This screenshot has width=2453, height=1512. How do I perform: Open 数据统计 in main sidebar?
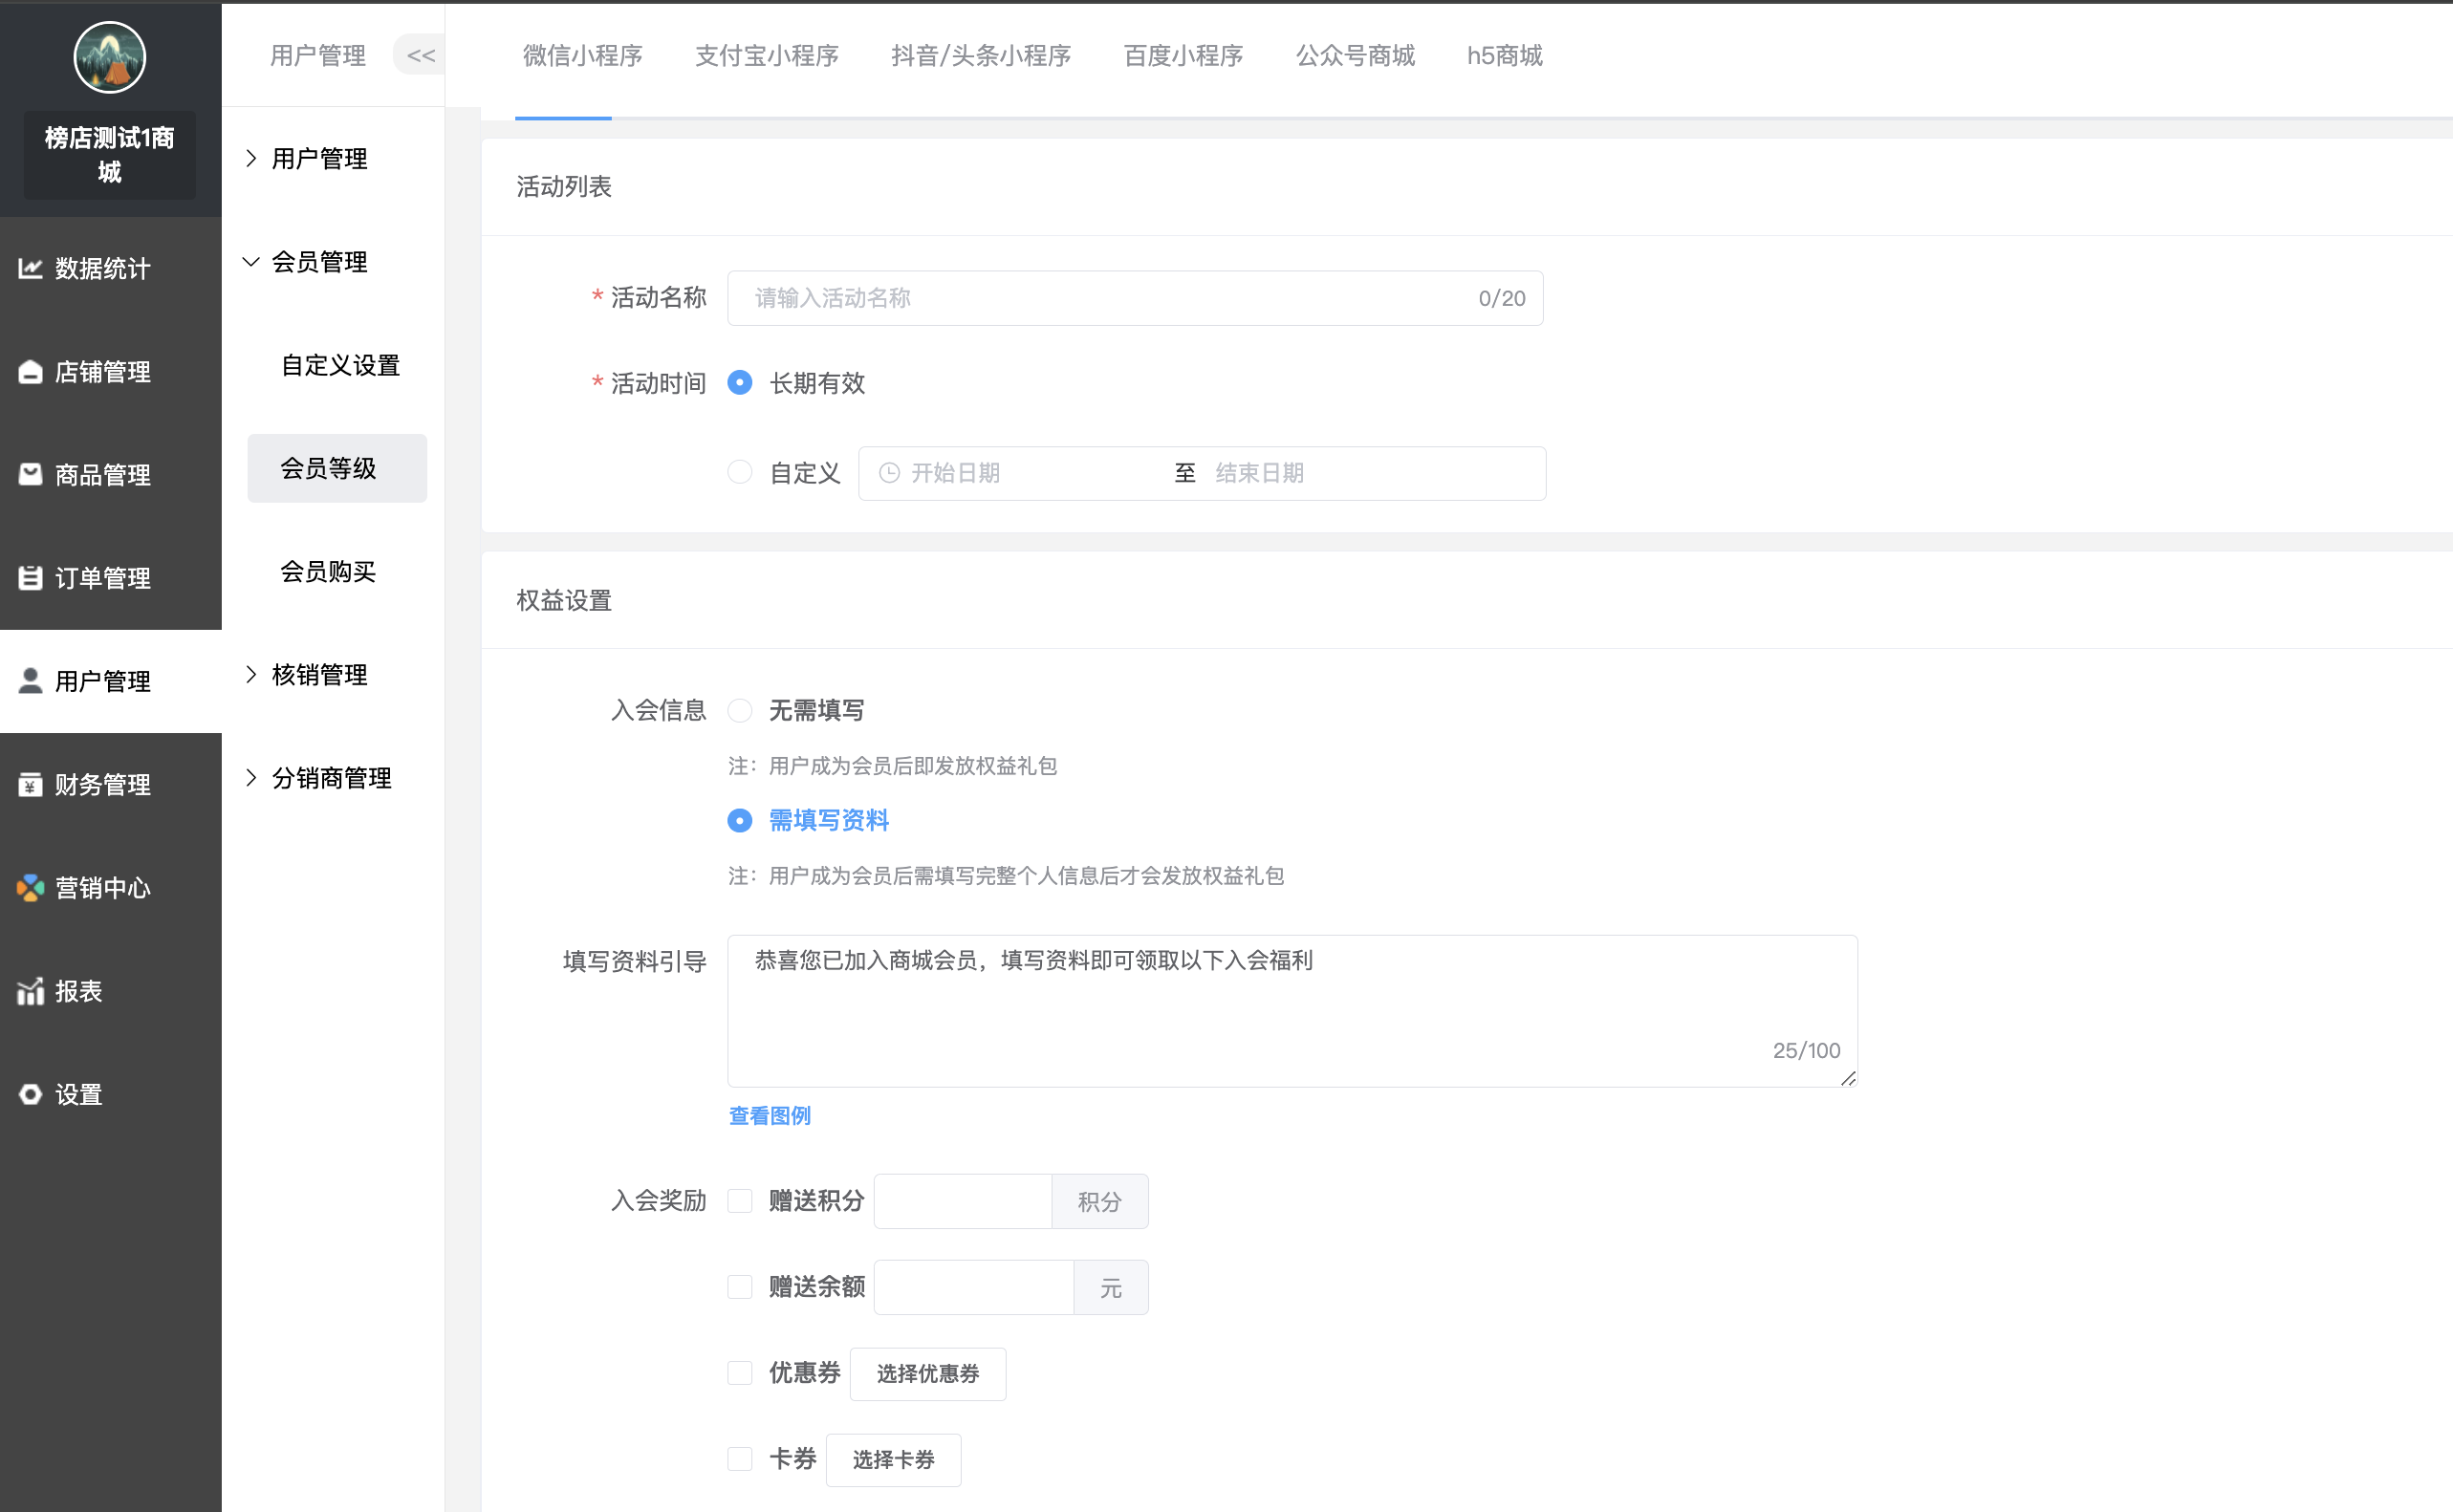pos(110,268)
